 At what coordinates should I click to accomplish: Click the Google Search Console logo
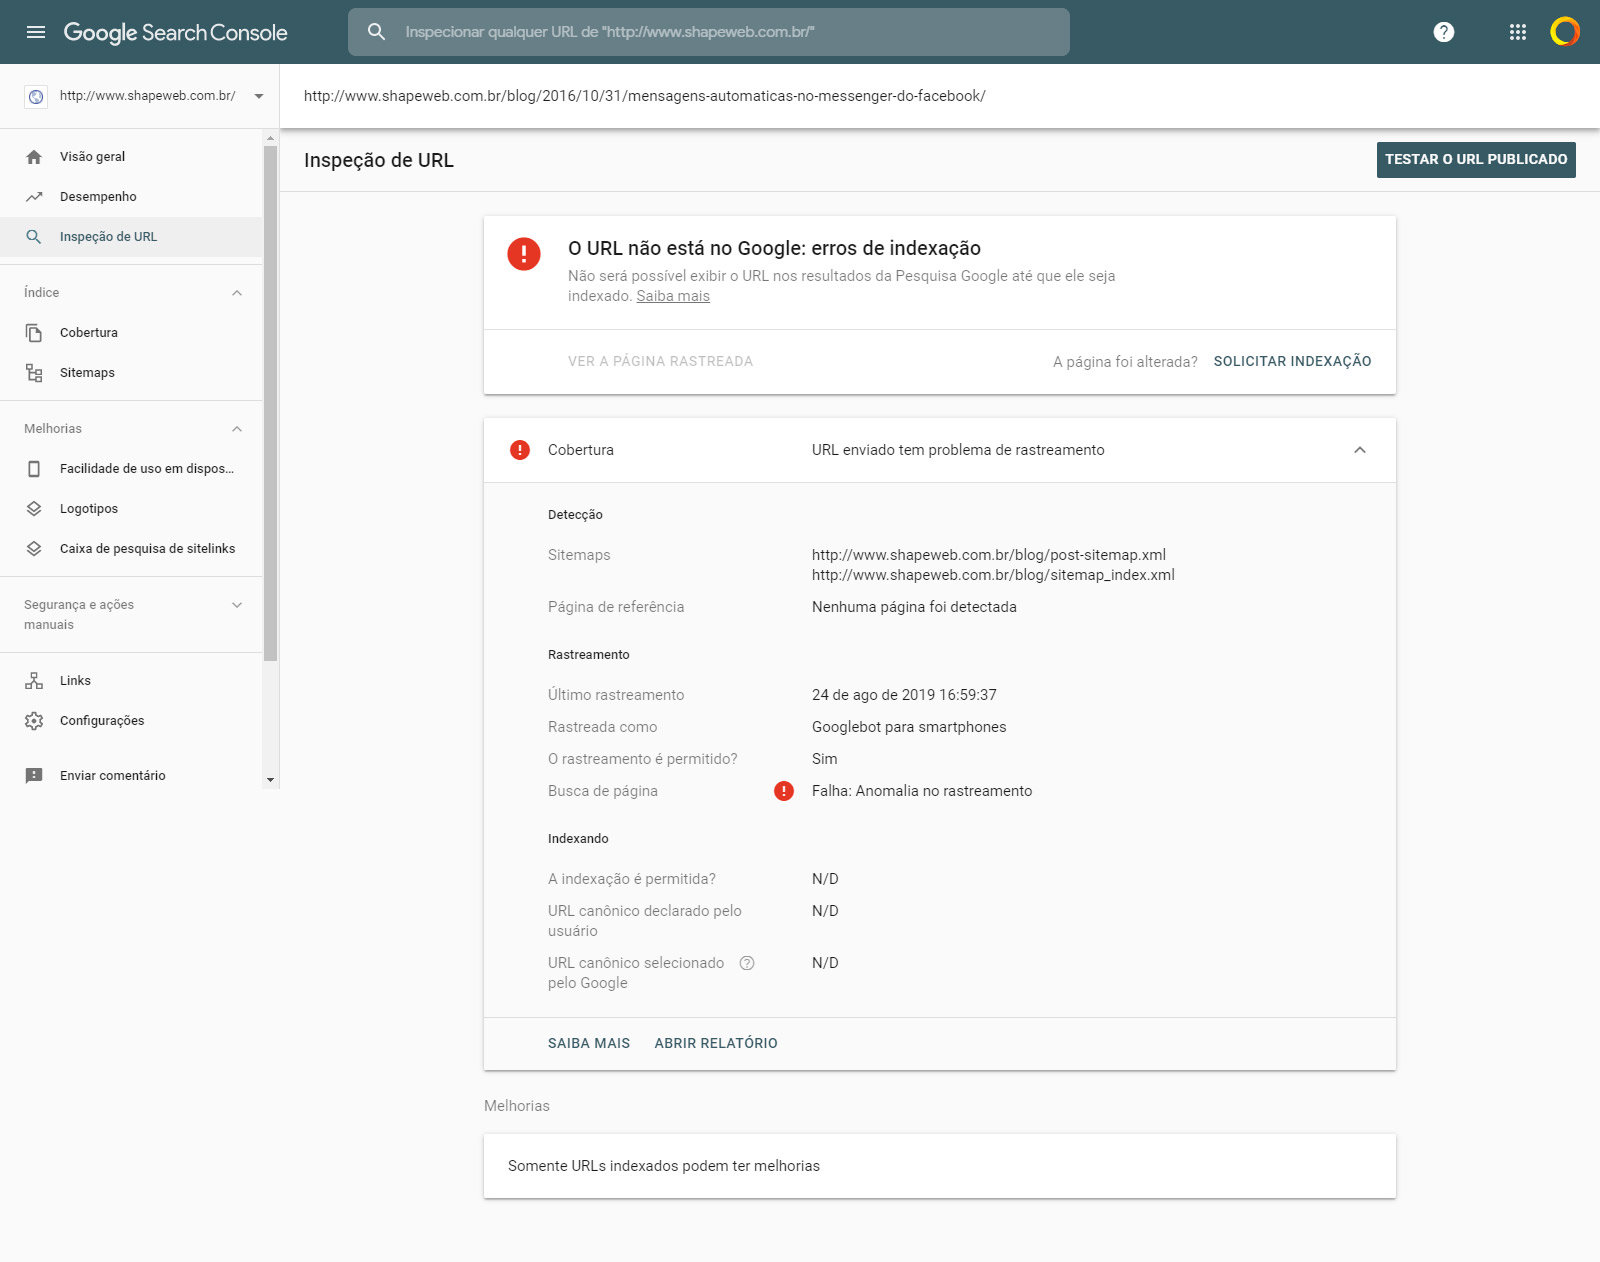(x=175, y=32)
